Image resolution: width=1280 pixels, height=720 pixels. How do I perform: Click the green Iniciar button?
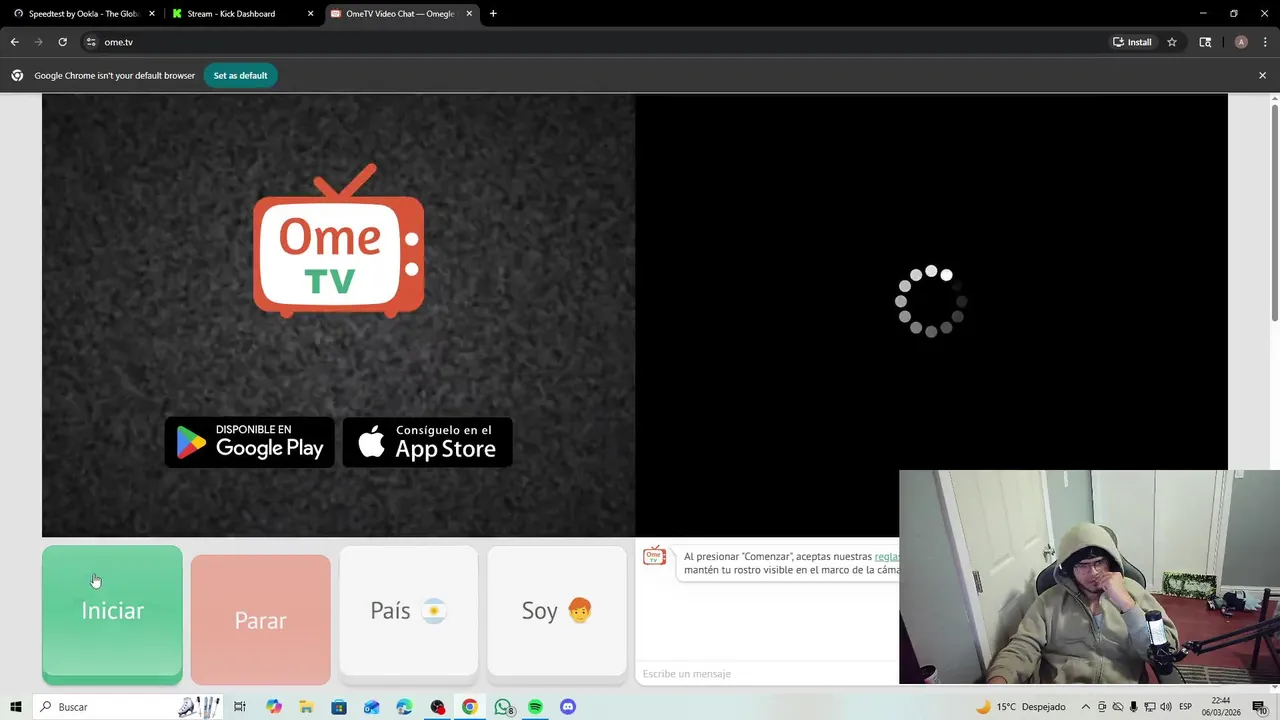click(112, 615)
